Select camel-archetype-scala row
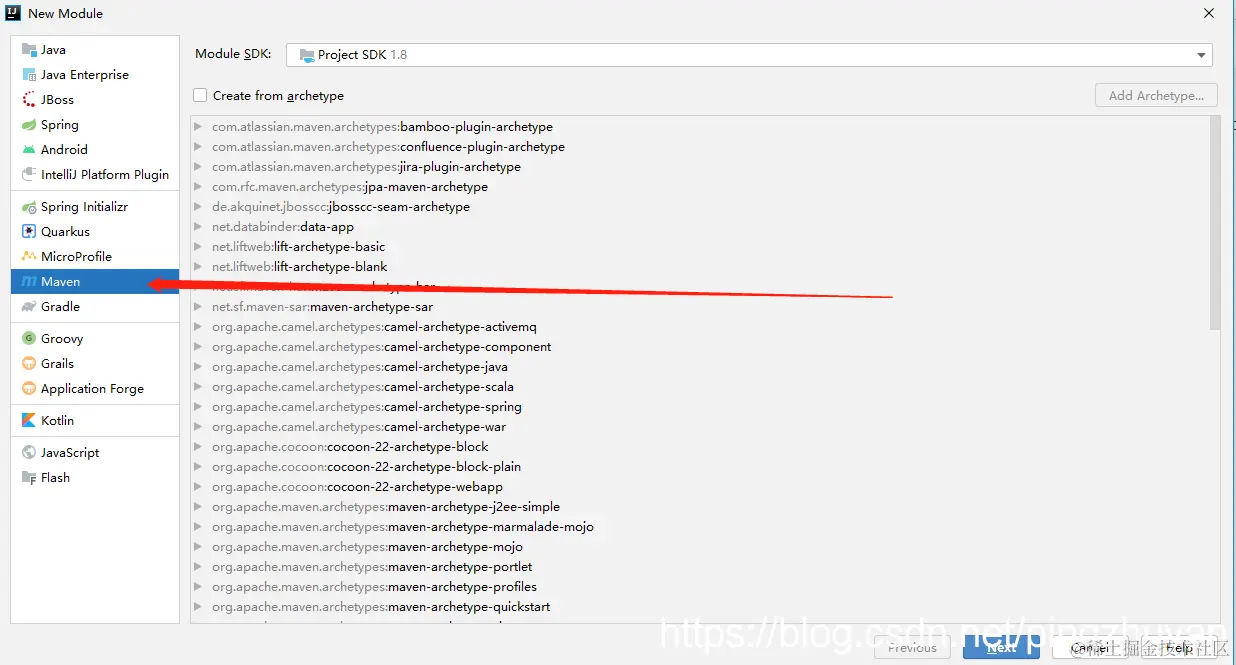Screen dimensions: 1236x665 700,387
